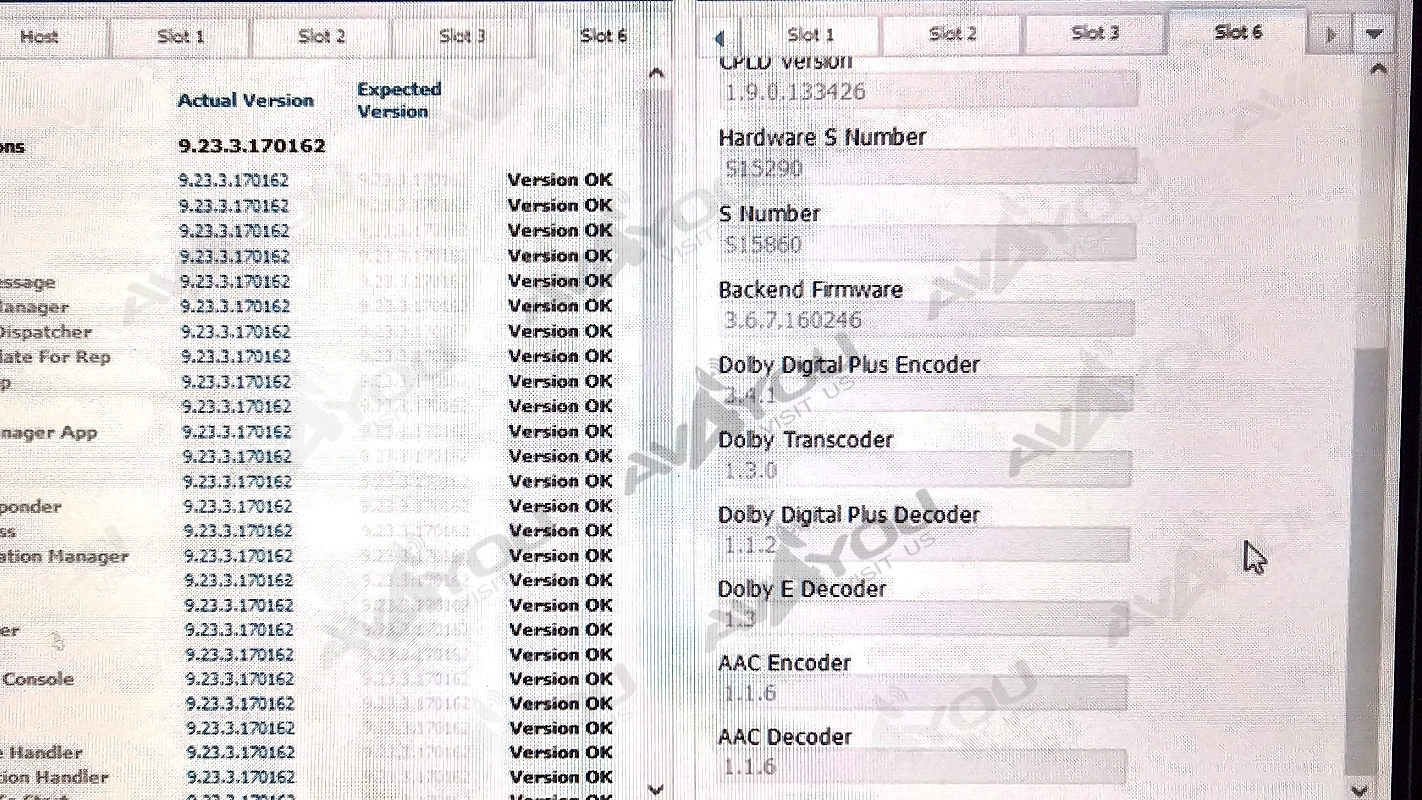This screenshot has width=1422, height=800.
Task: Switch to the Host tab
Action: tap(40, 37)
